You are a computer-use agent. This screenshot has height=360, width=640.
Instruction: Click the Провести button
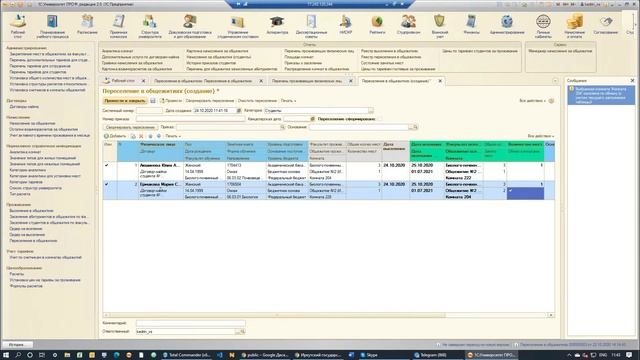pyautogui.click(x=171, y=100)
